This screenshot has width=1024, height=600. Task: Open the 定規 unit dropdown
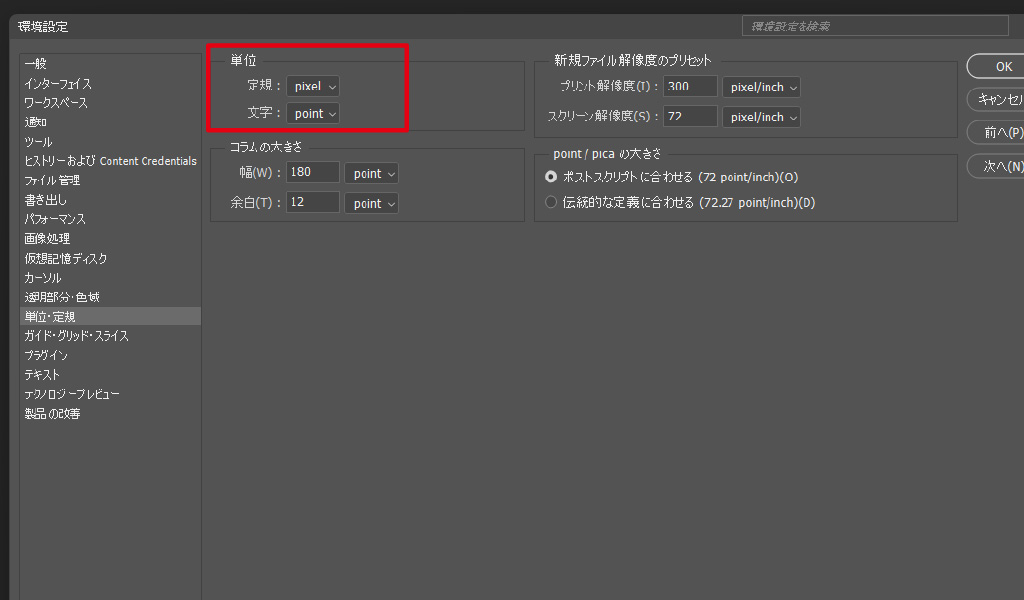click(313, 87)
